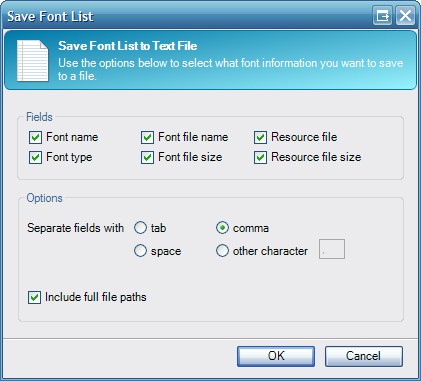The height and width of the screenshot is (381, 421).
Task: Select the tab separator radio button
Action: coord(140,228)
